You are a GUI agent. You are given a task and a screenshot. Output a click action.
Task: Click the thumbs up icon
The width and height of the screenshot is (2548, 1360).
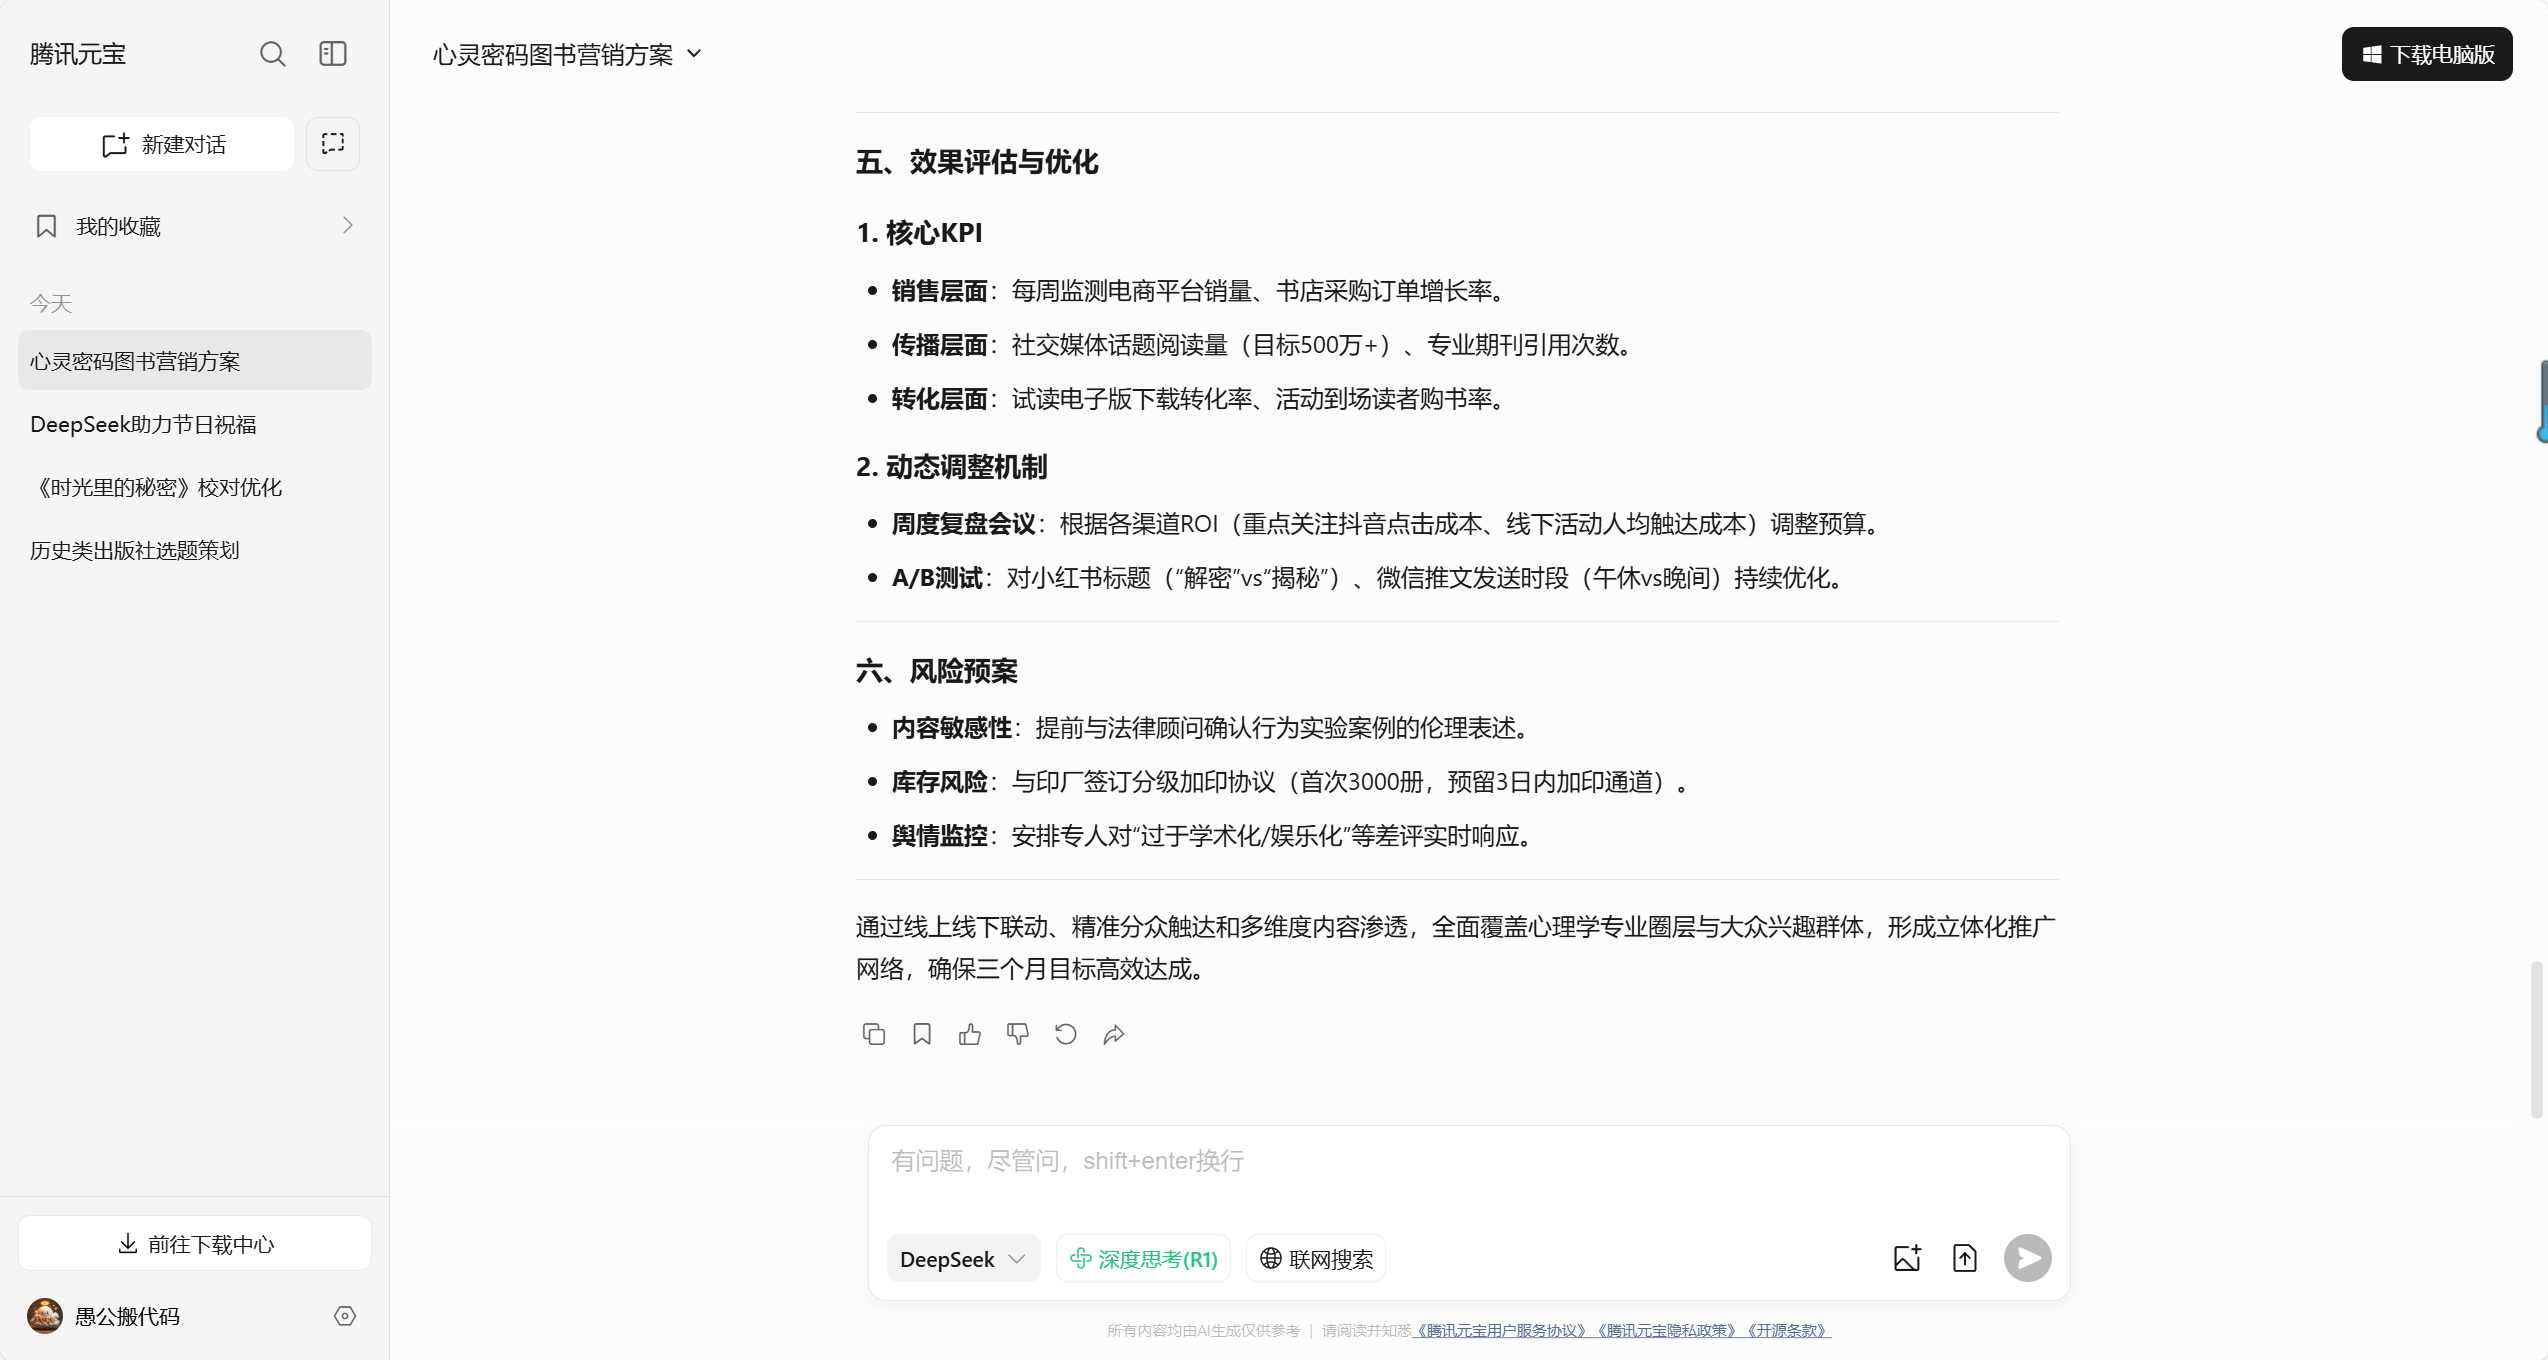tap(970, 1034)
